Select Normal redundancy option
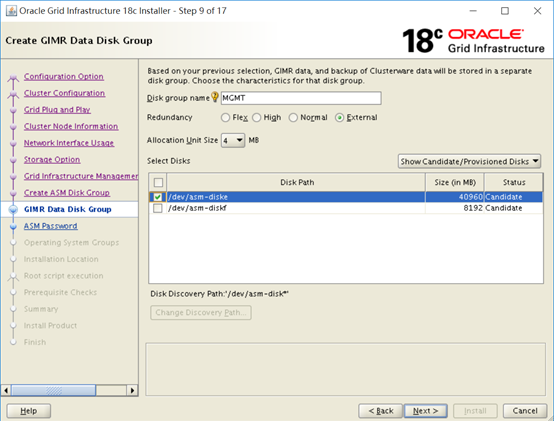 click(293, 118)
